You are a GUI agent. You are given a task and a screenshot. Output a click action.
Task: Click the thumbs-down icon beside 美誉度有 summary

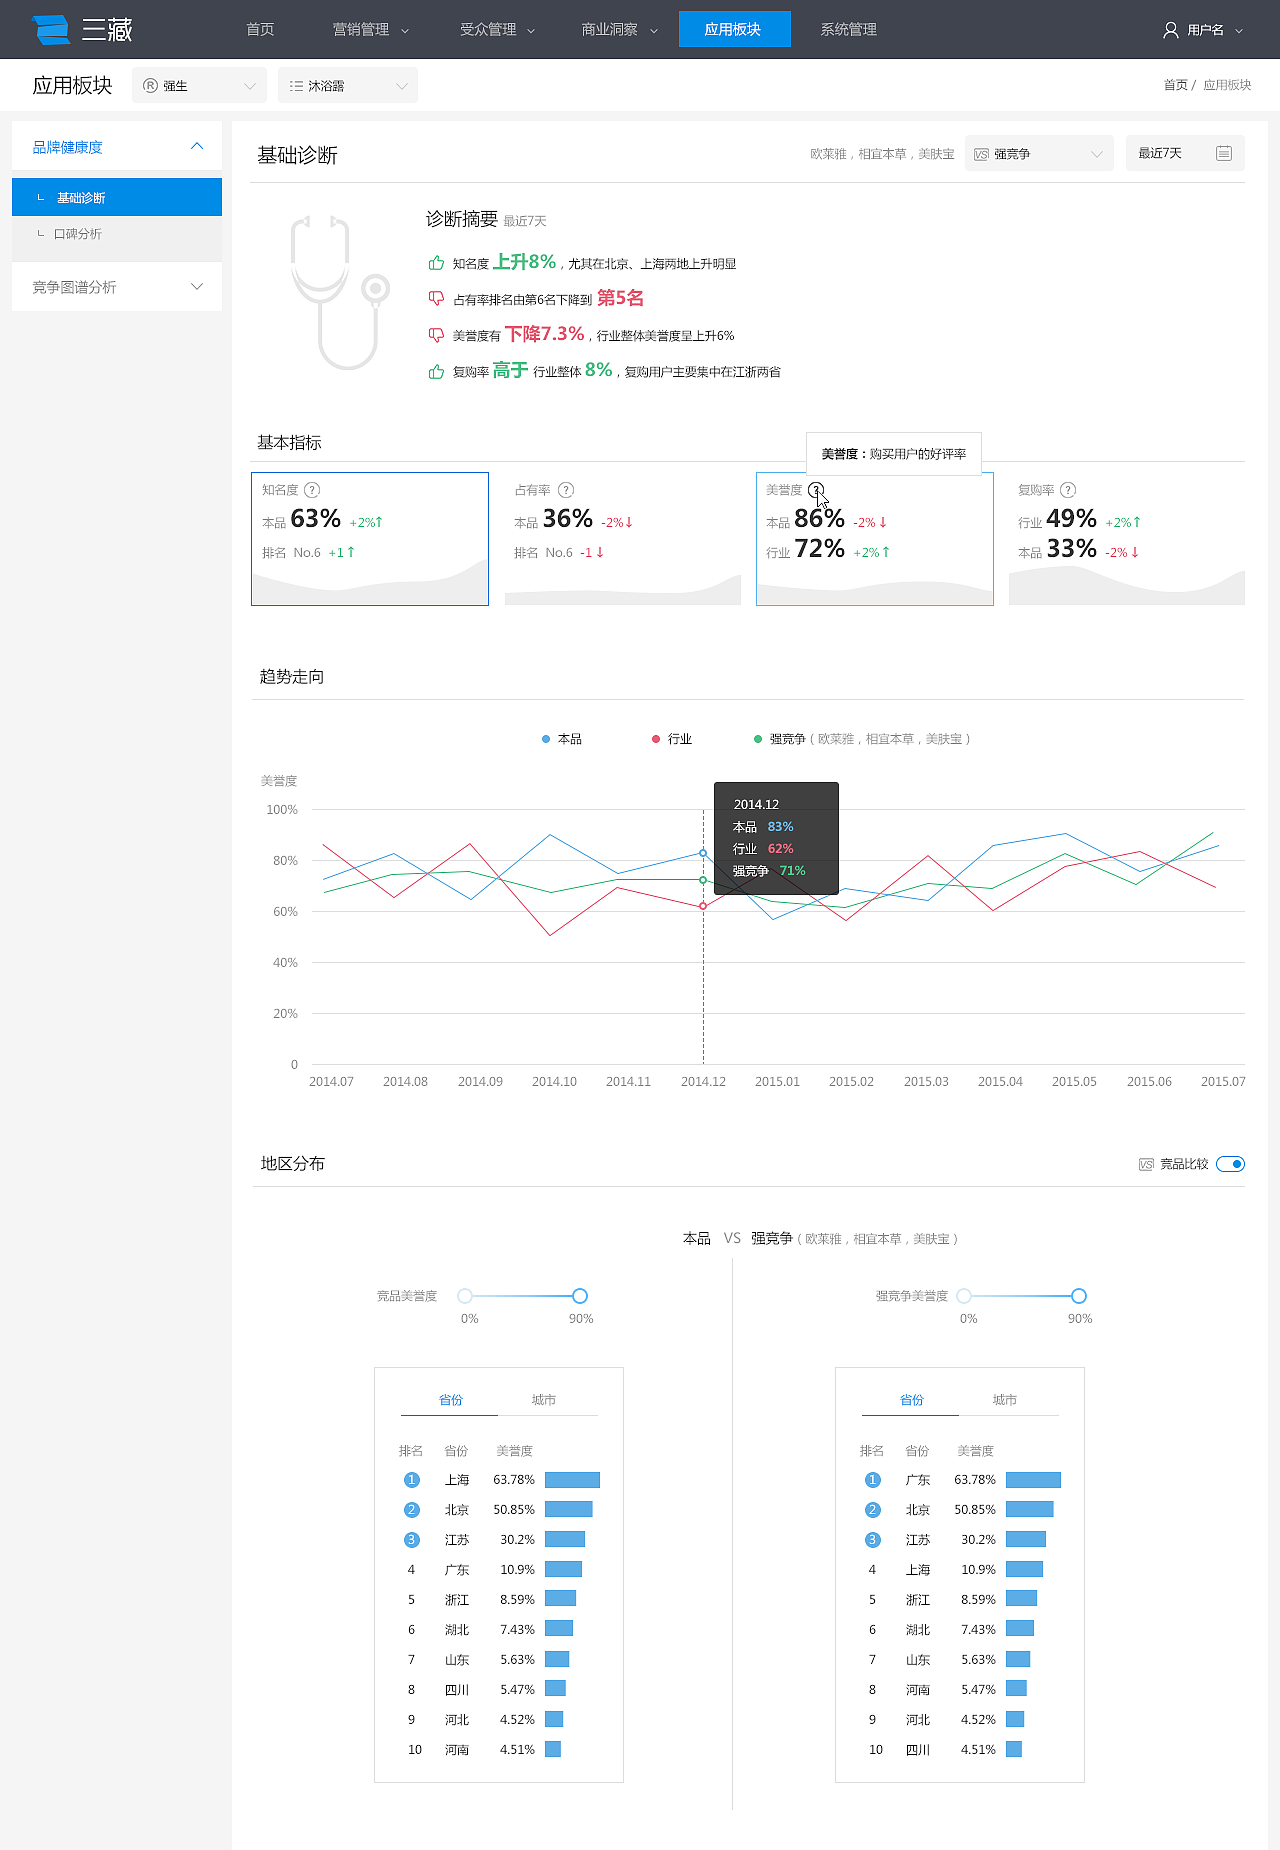pos(436,335)
